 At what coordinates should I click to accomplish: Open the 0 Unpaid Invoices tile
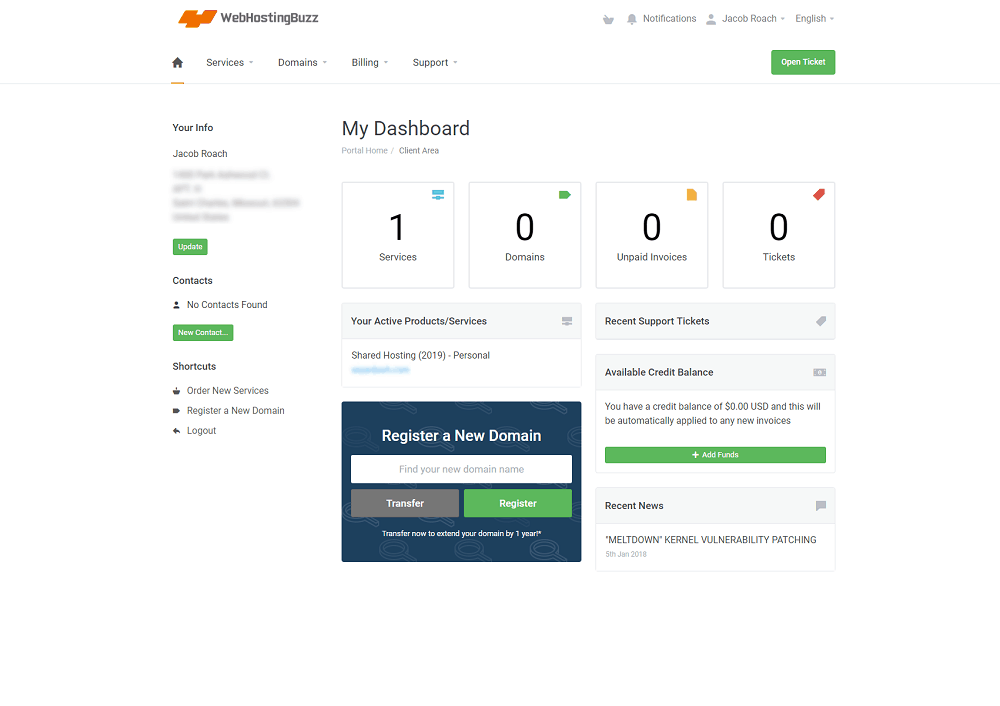(652, 235)
